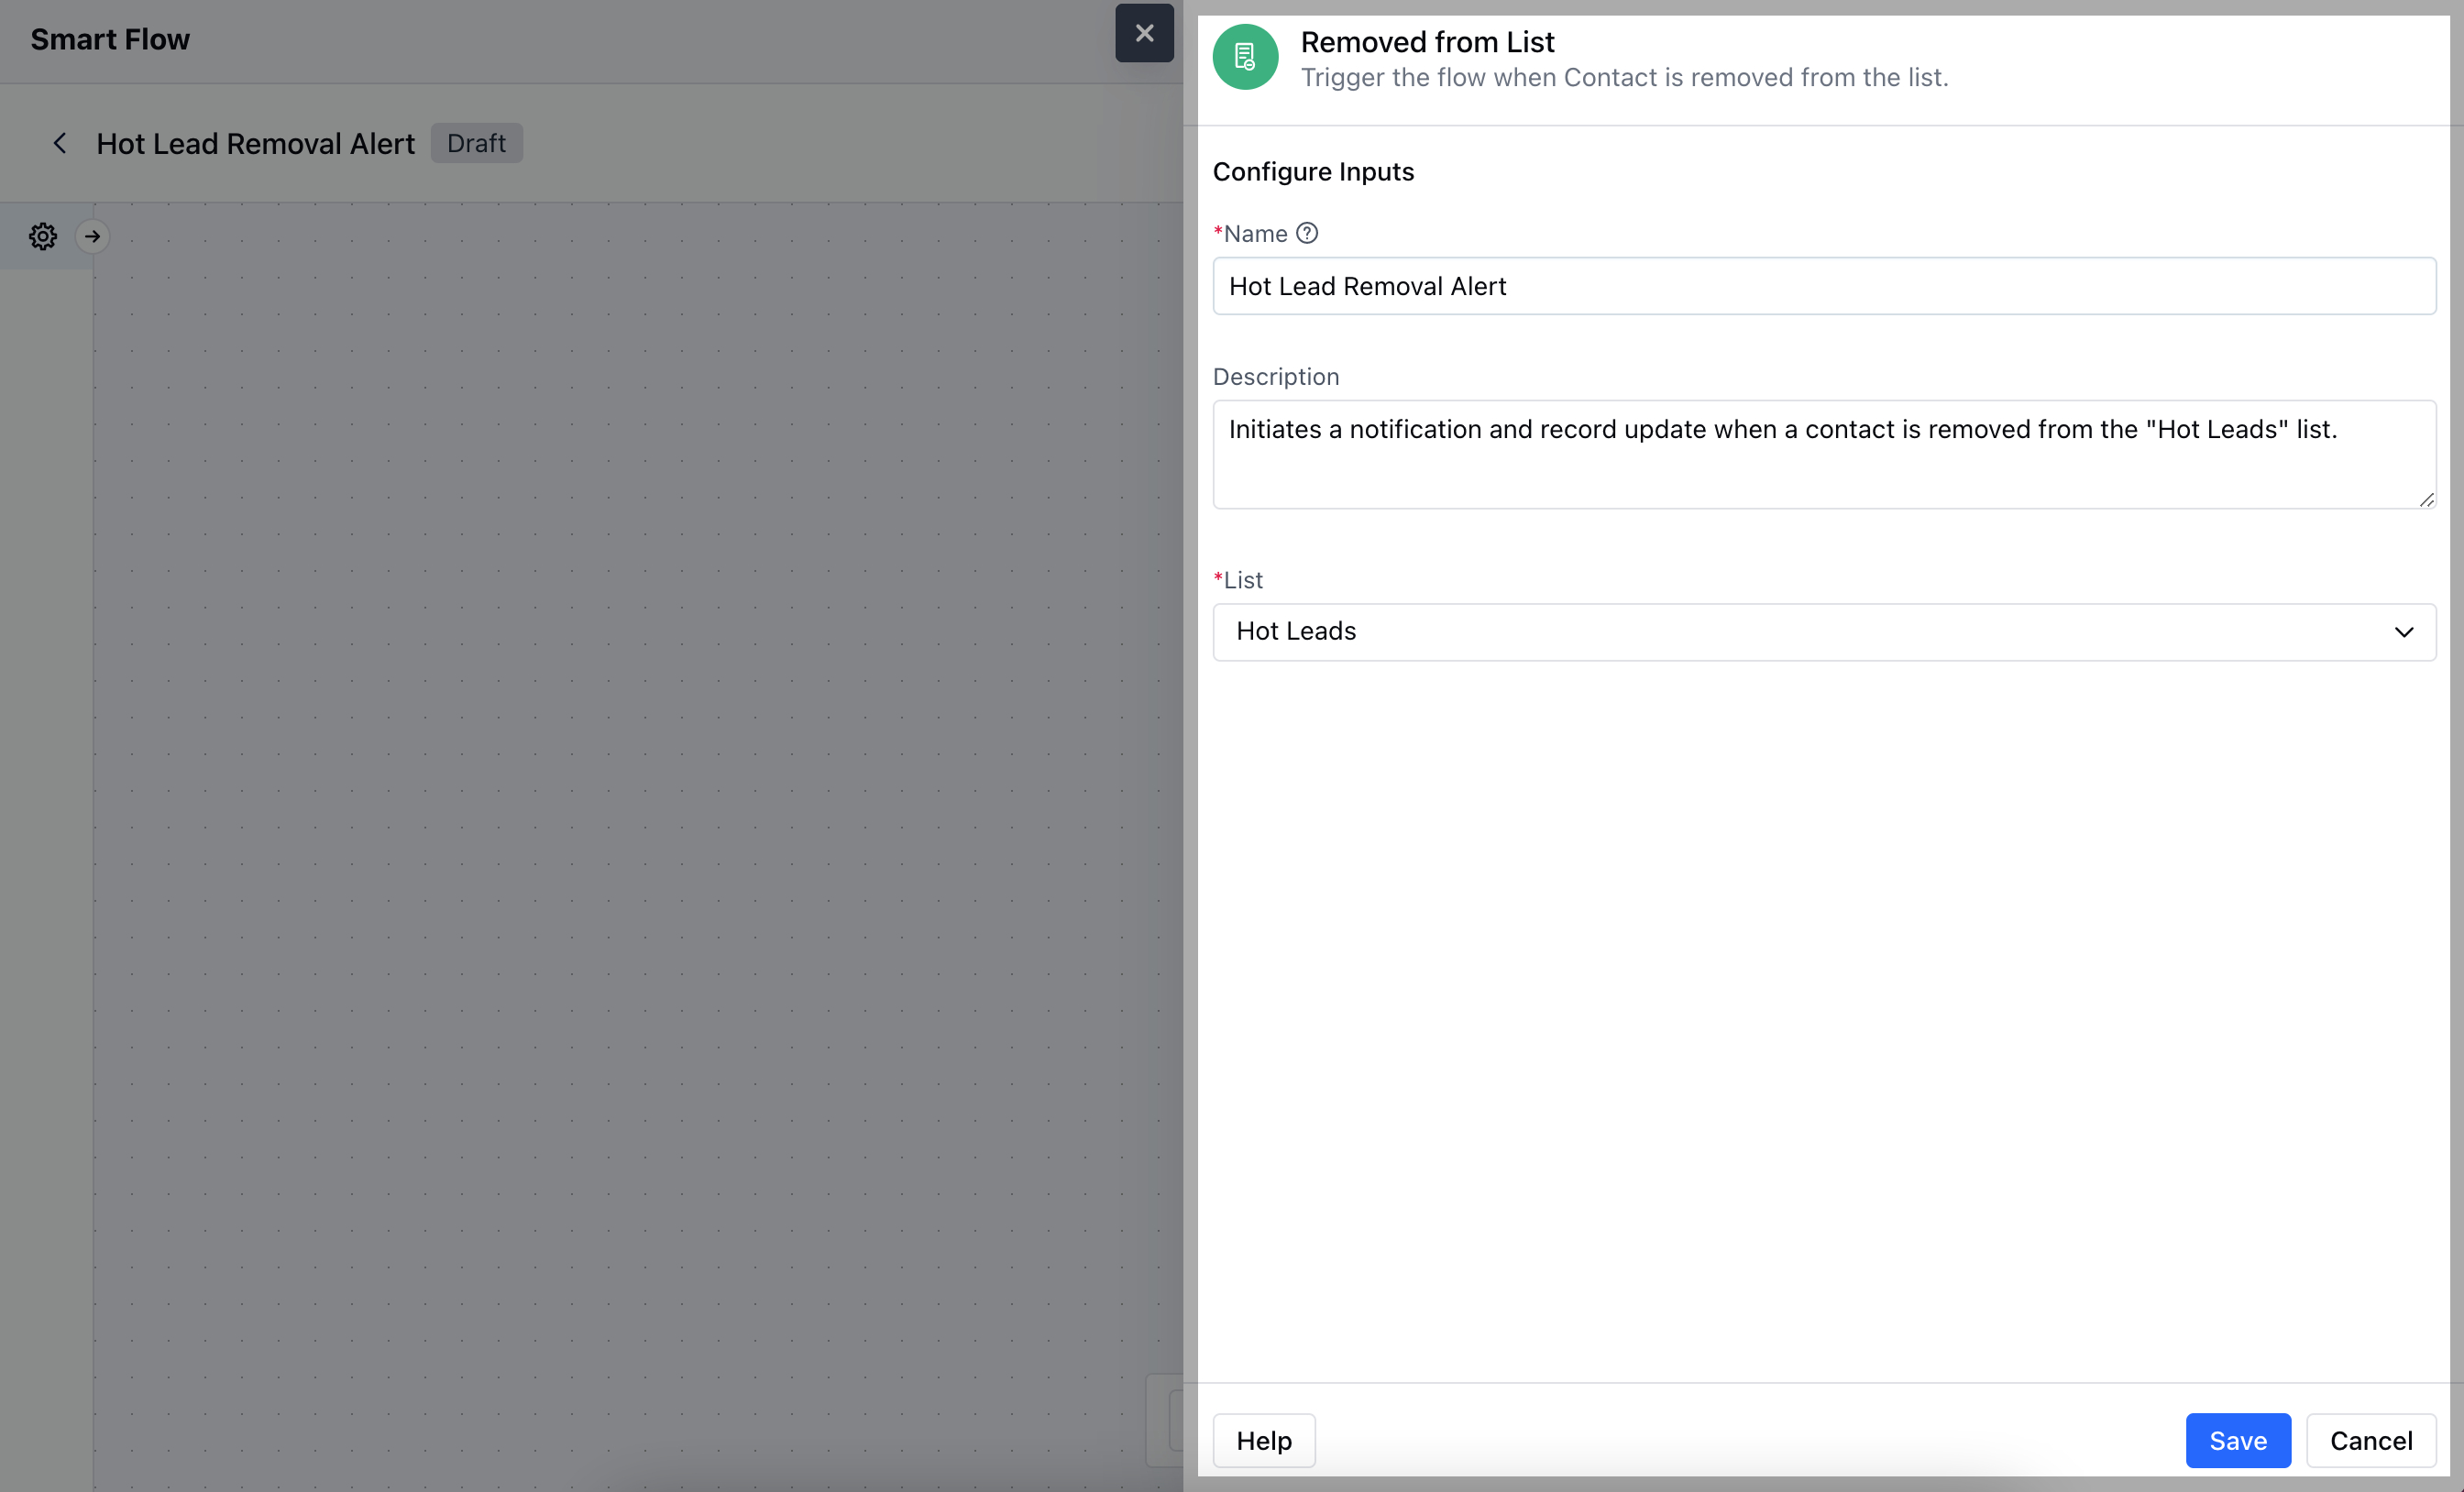The height and width of the screenshot is (1492, 2464).
Task: Expand the sidebar with the right-arrow button
Action: (93, 236)
